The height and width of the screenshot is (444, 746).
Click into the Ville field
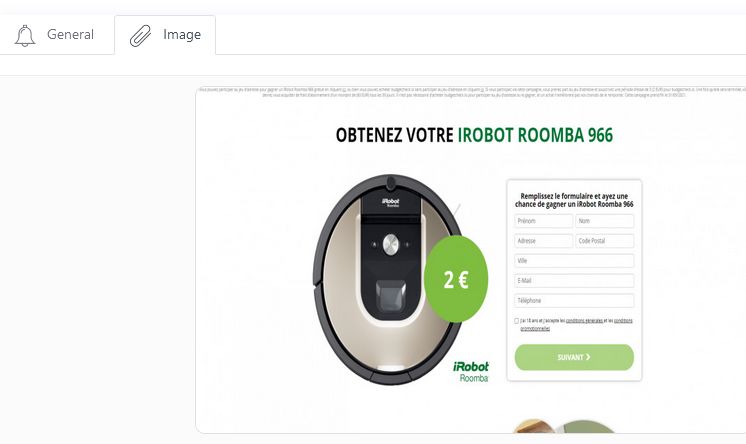pyautogui.click(x=574, y=261)
